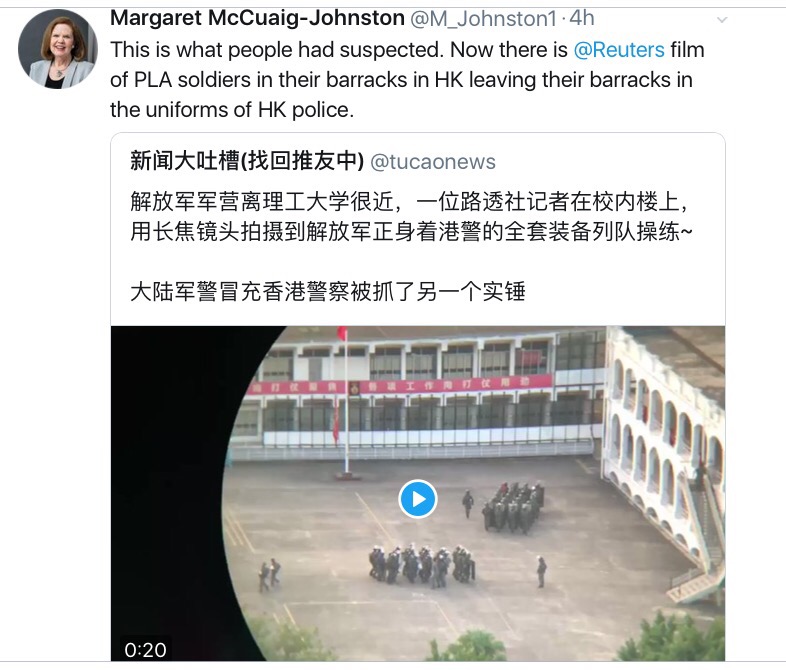The width and height of the screenshot is (786, 670).
Task: Click the @Reuters mention link
Action: 619,50
